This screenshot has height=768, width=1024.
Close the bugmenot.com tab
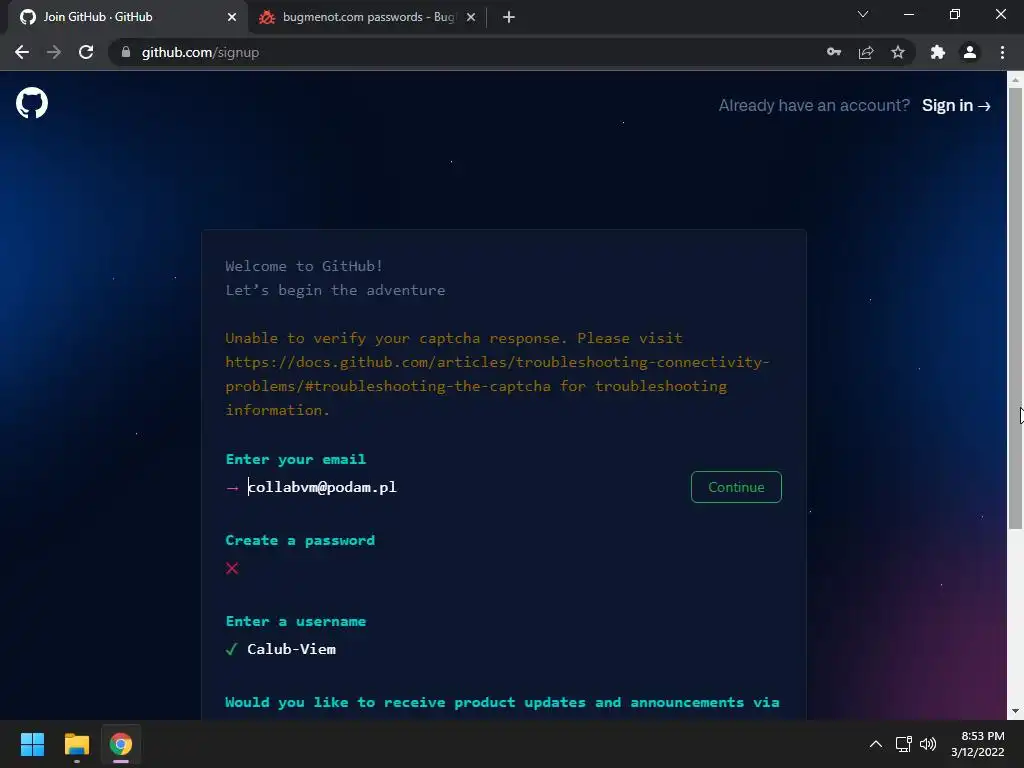tap(471, 17)
